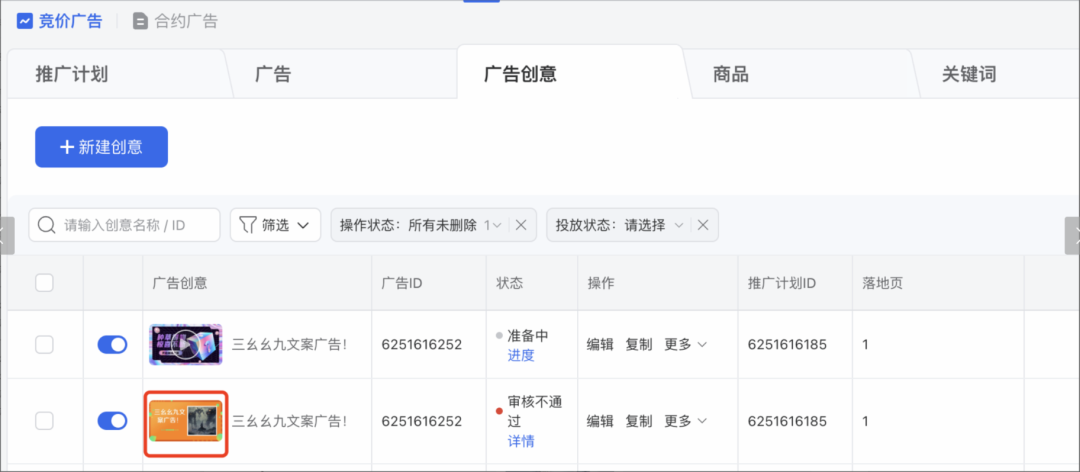
Task: Switch to the 推广计划 tab
Action: click(x=72, y=74)
